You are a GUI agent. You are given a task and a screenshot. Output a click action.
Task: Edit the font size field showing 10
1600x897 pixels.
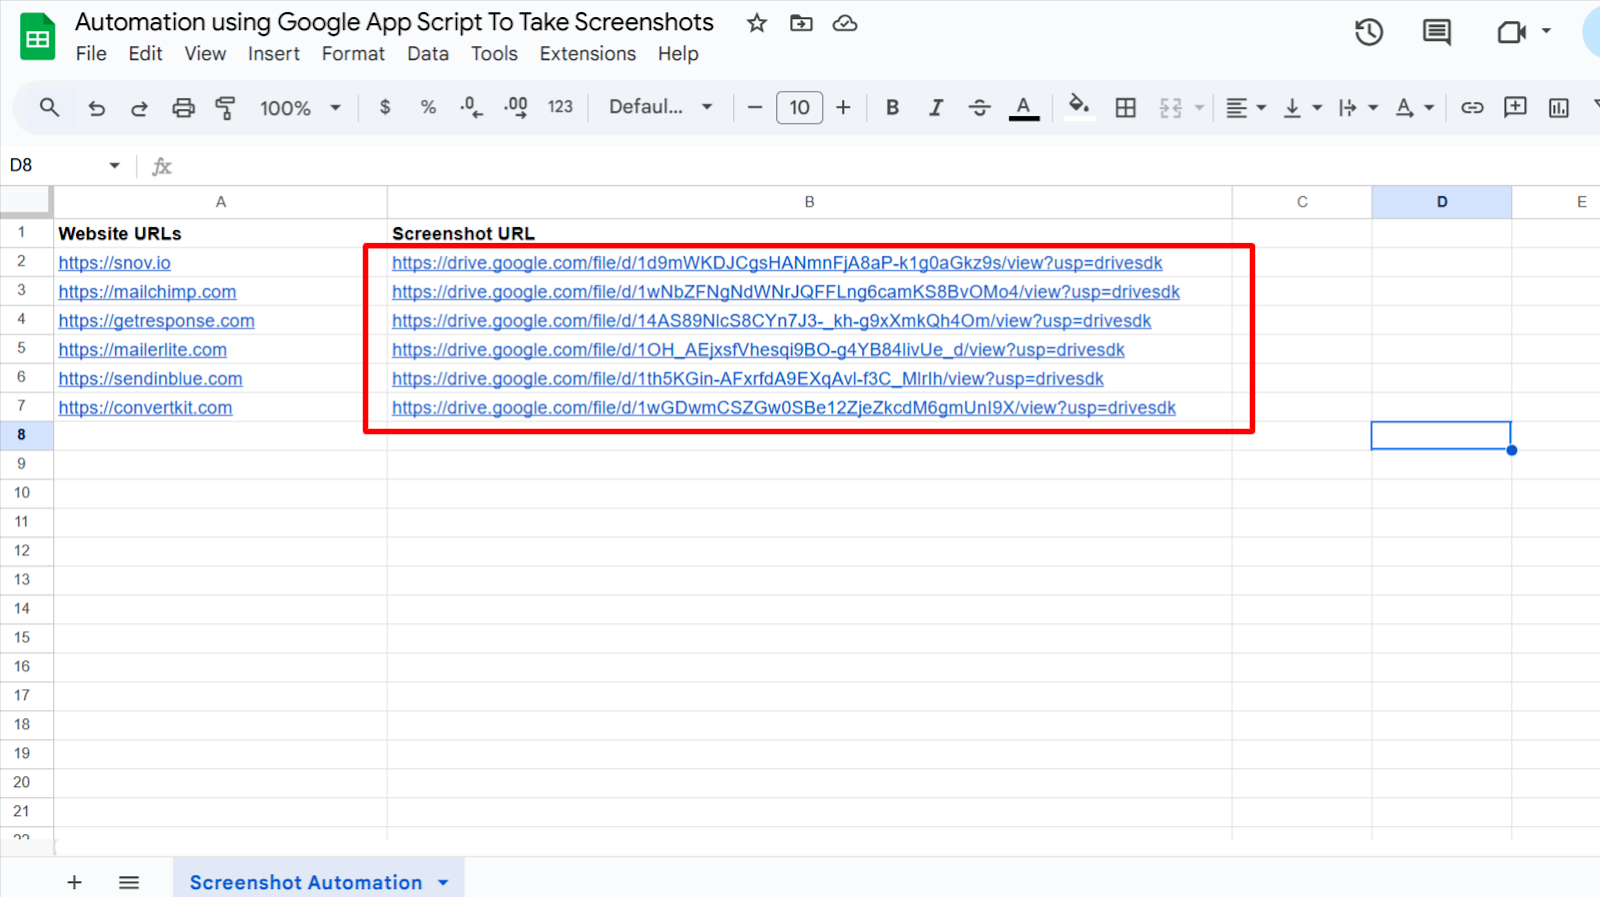(x=799, y=107)
